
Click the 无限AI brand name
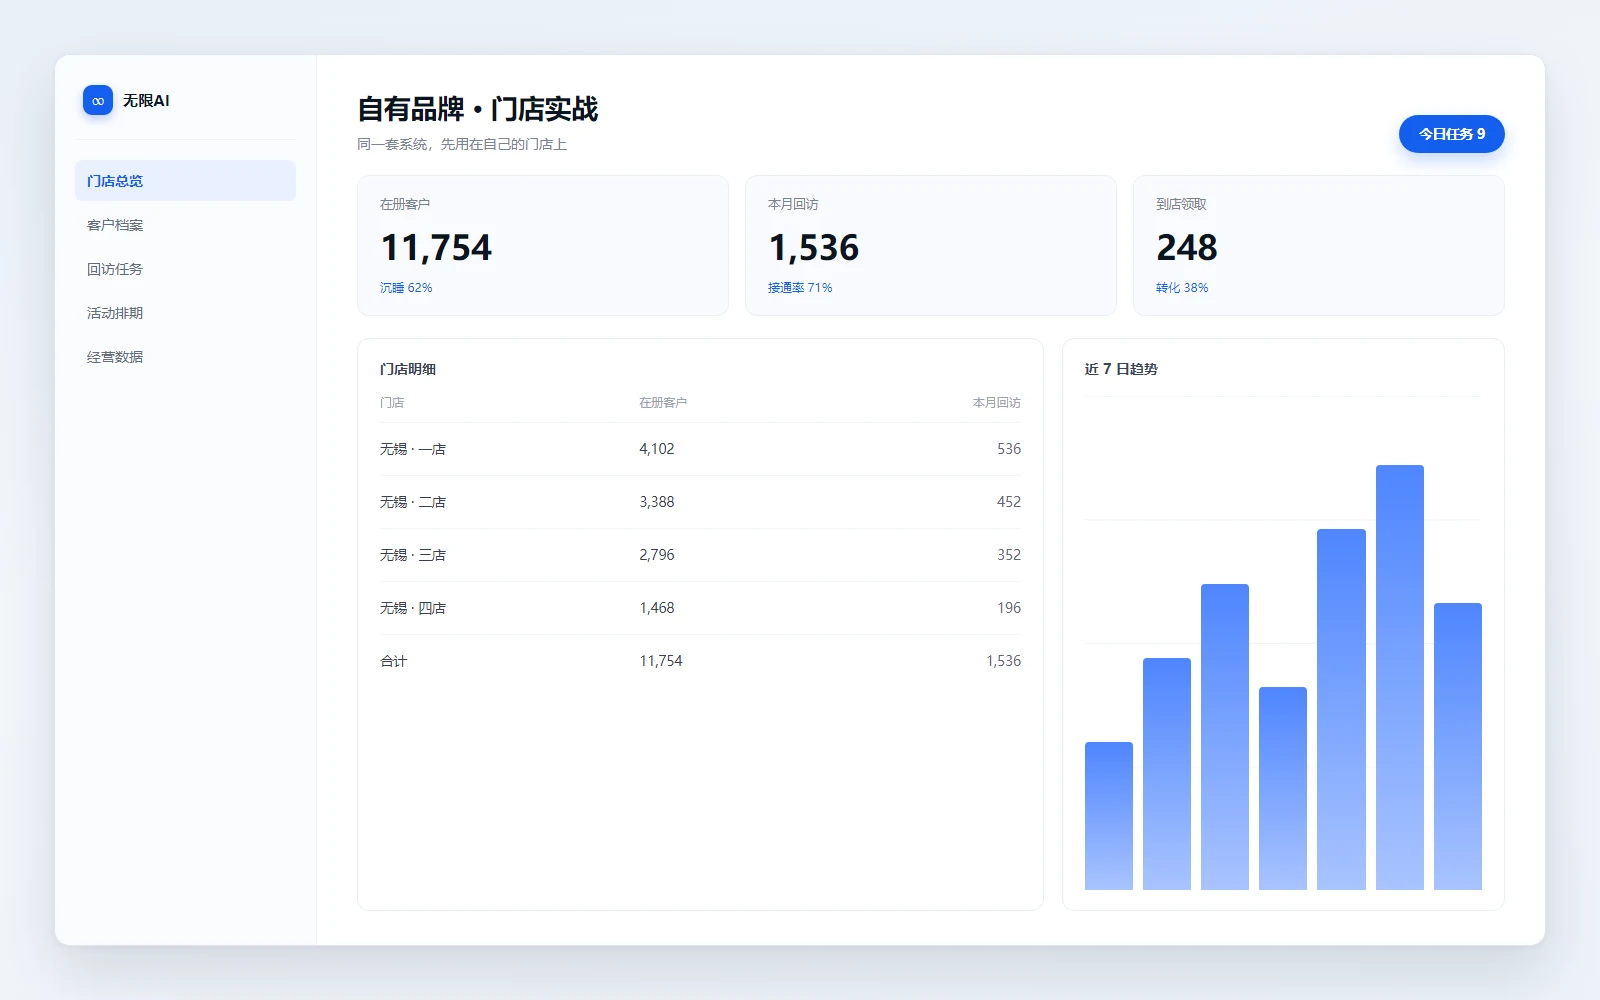click(146, 100)
